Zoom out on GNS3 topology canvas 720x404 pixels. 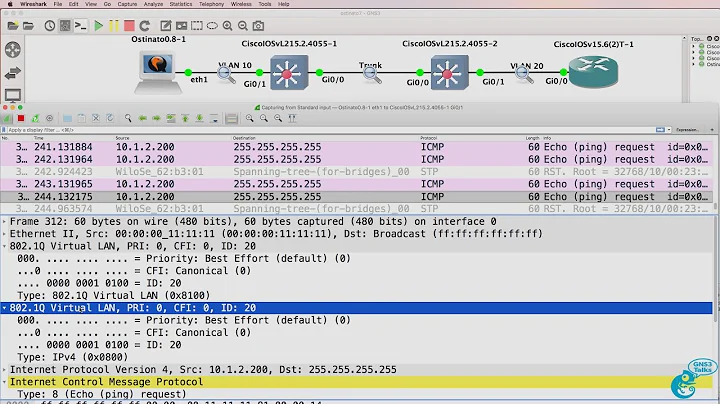243,26
